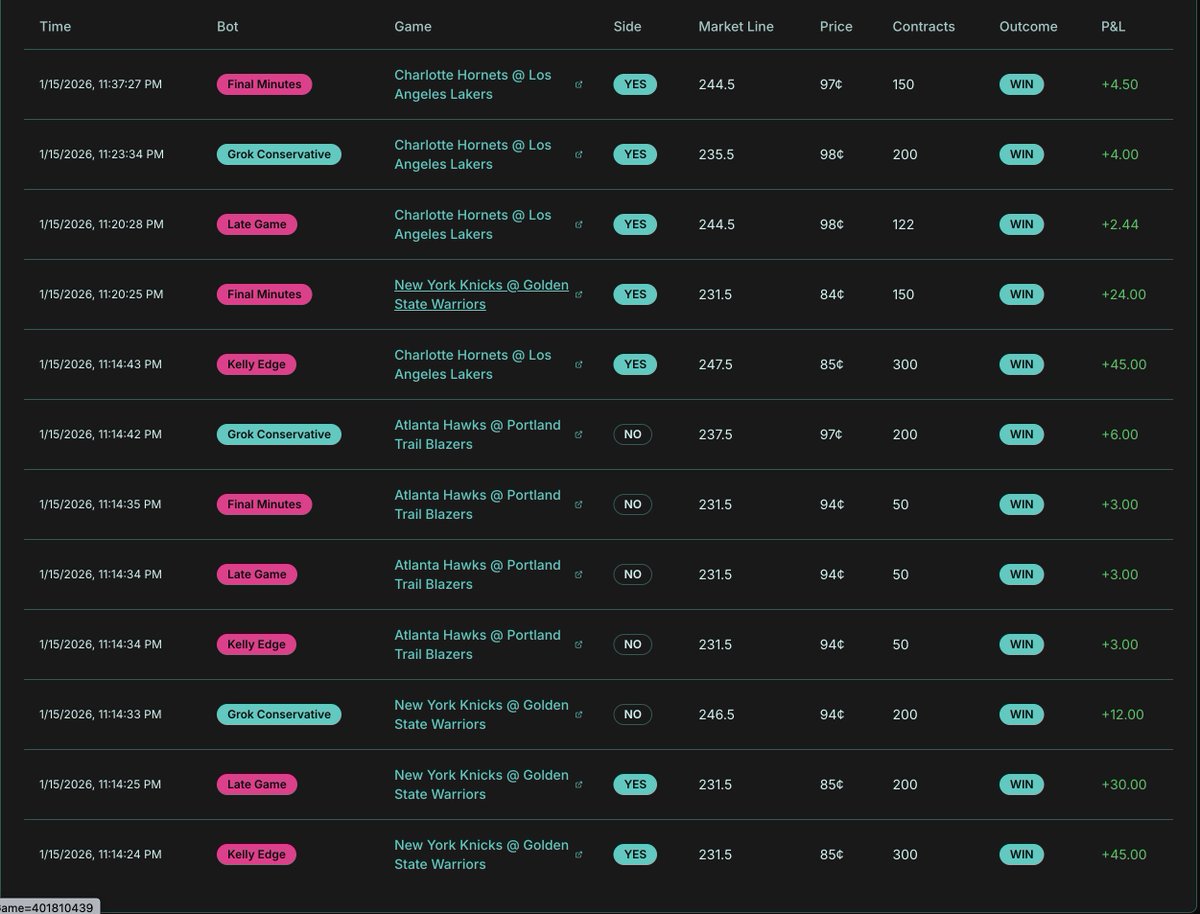Click Kelly Edge badge at 11:14:24 PM

pyautogui.click(x=256, y=855)
